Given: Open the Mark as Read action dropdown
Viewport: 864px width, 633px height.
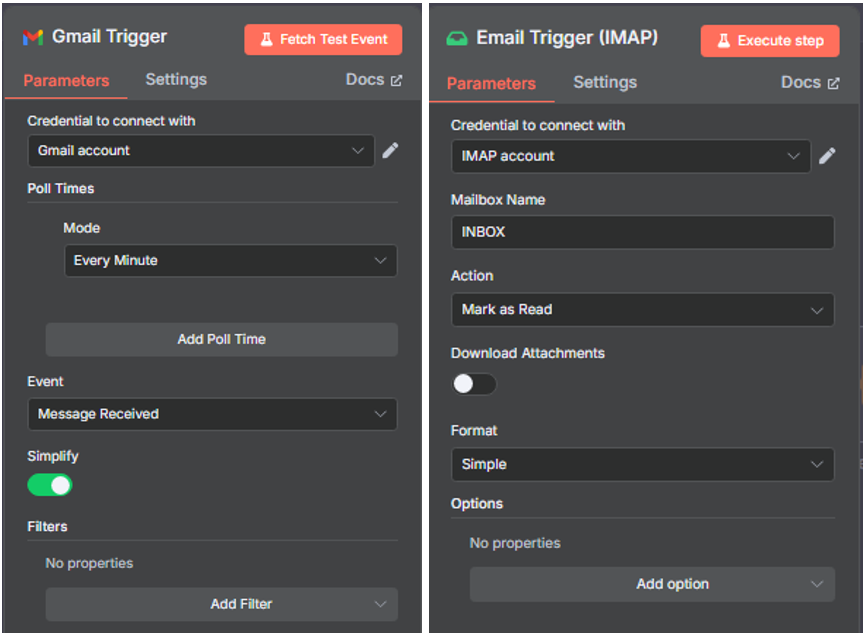Looking at the screenshot, I should [x=642, y=310].
